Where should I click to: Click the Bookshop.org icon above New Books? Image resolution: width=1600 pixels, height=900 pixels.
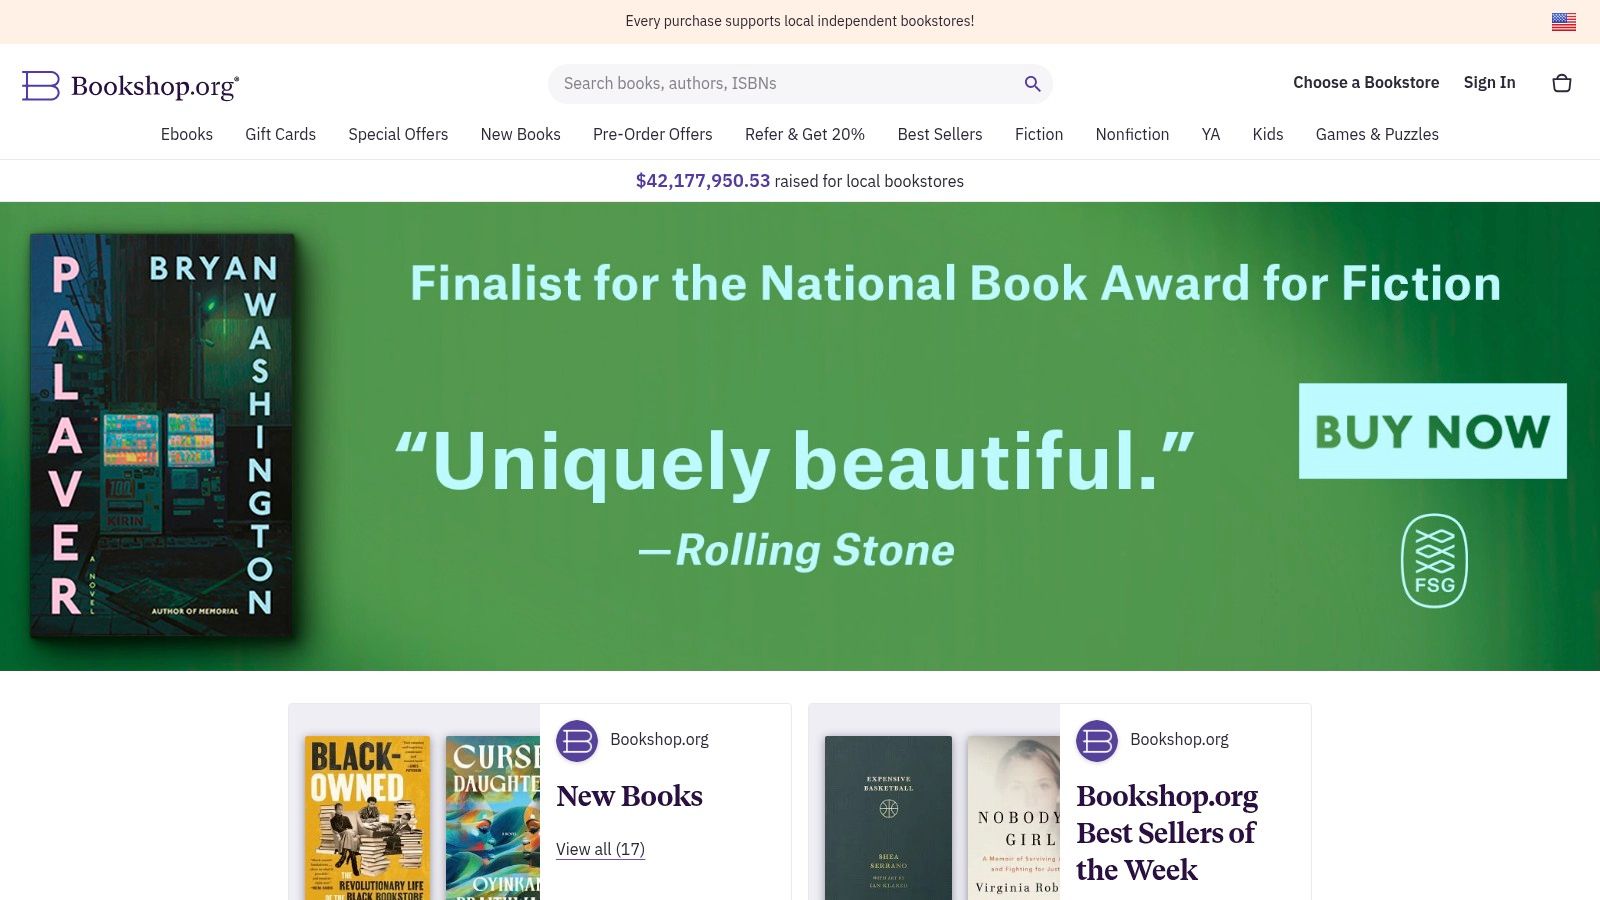(578, 740)
